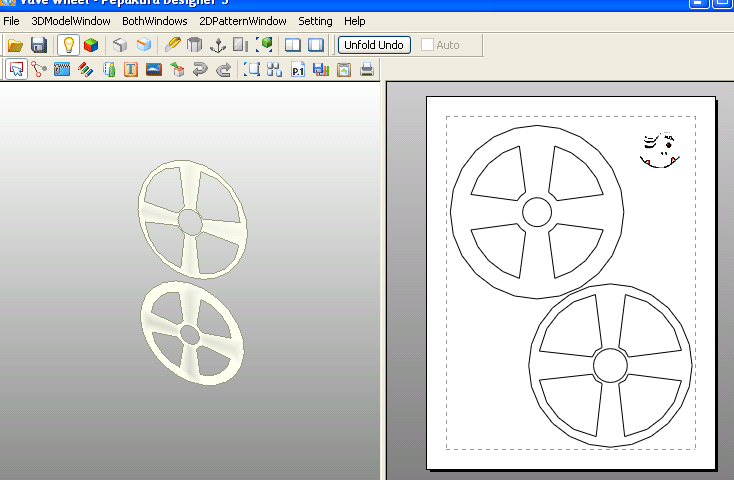Click the gray cylinder model icon
The width and height of the screenshot is (734, 480).
click(x=195, y=45)
